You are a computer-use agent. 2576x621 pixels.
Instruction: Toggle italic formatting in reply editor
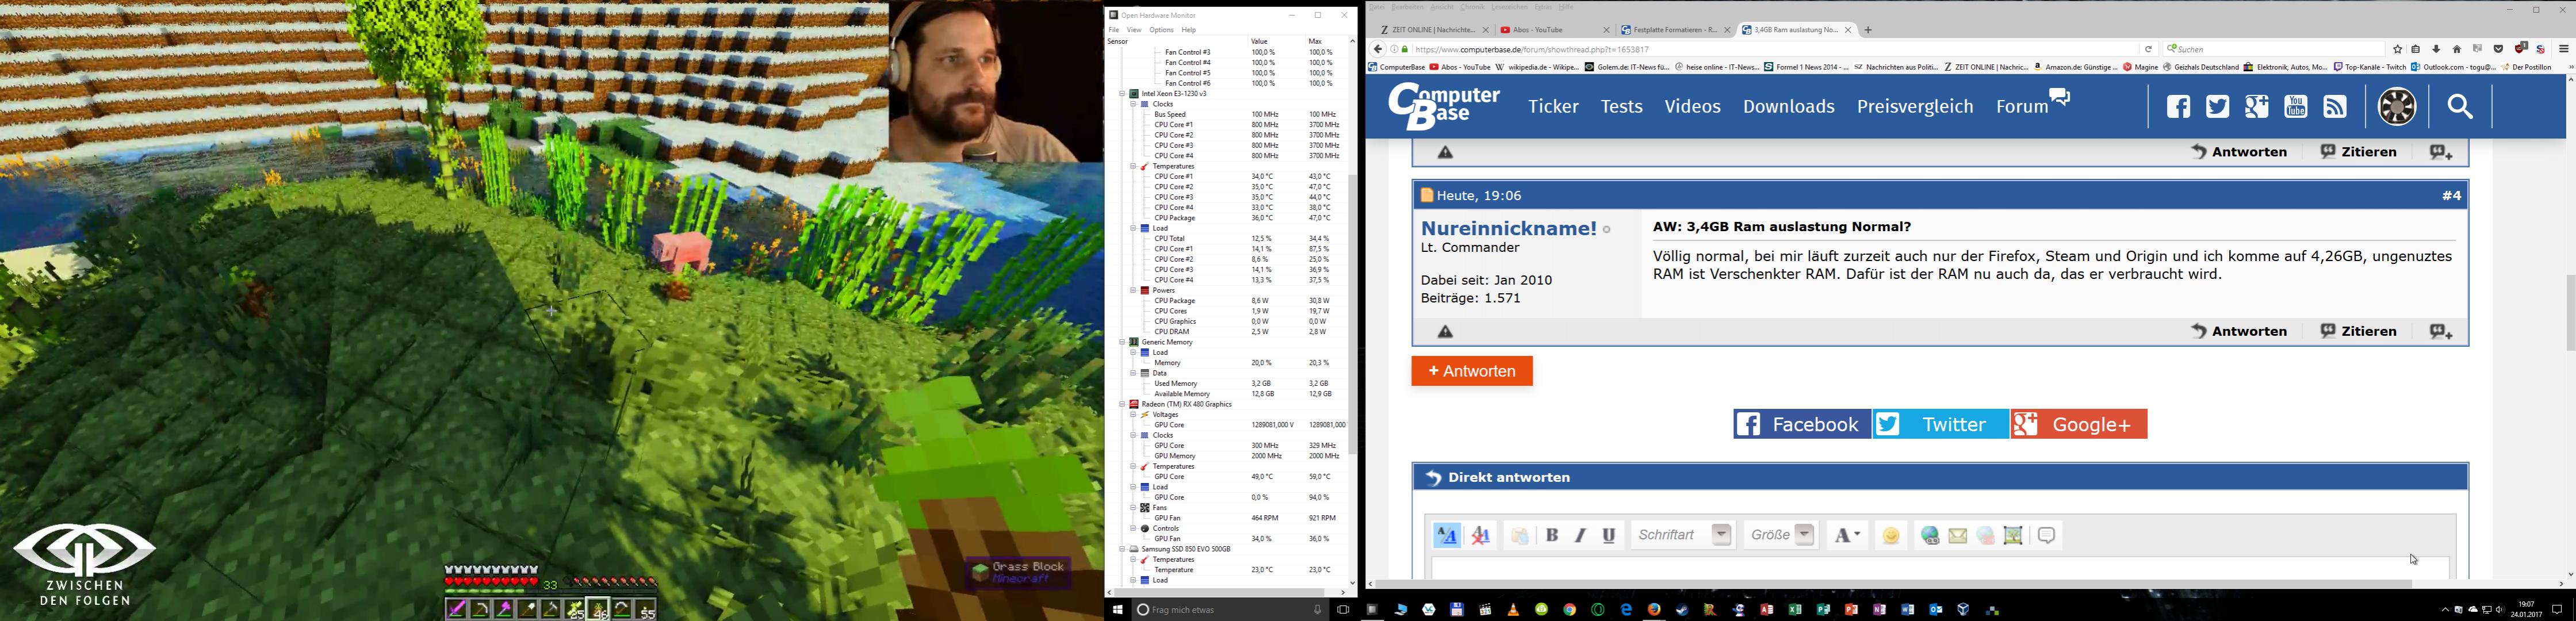click(x=1580, y=536)
